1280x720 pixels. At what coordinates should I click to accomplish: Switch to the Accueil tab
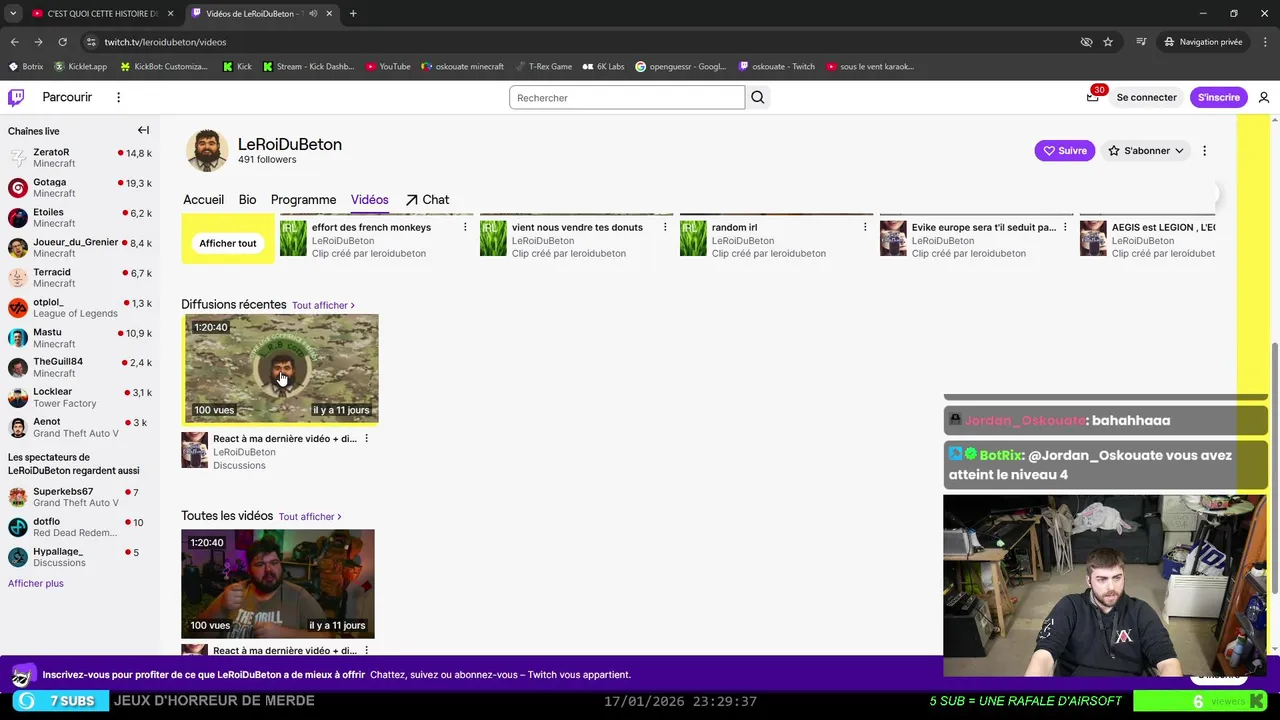203,200
